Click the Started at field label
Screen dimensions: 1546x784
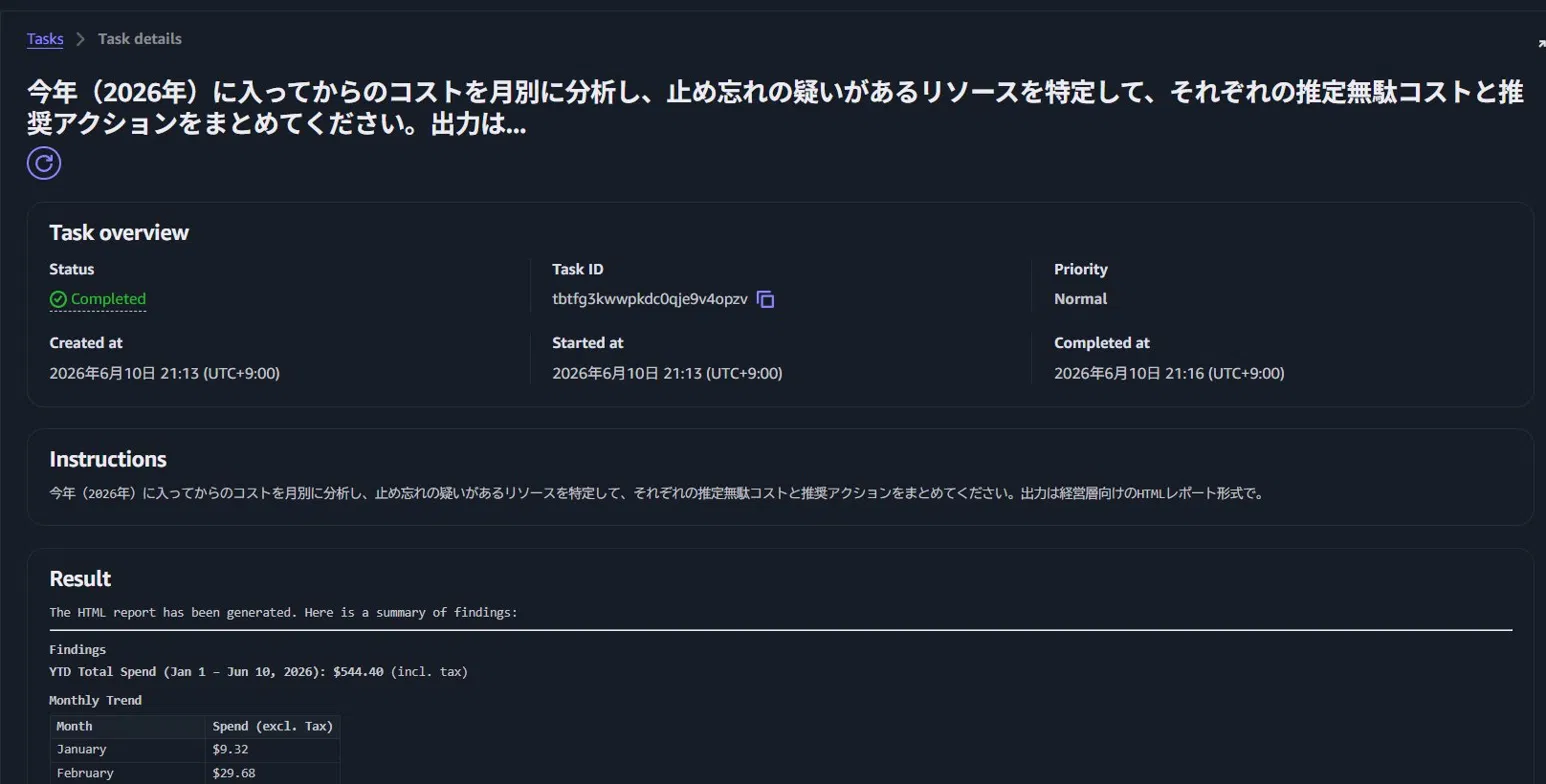(588, 343)
